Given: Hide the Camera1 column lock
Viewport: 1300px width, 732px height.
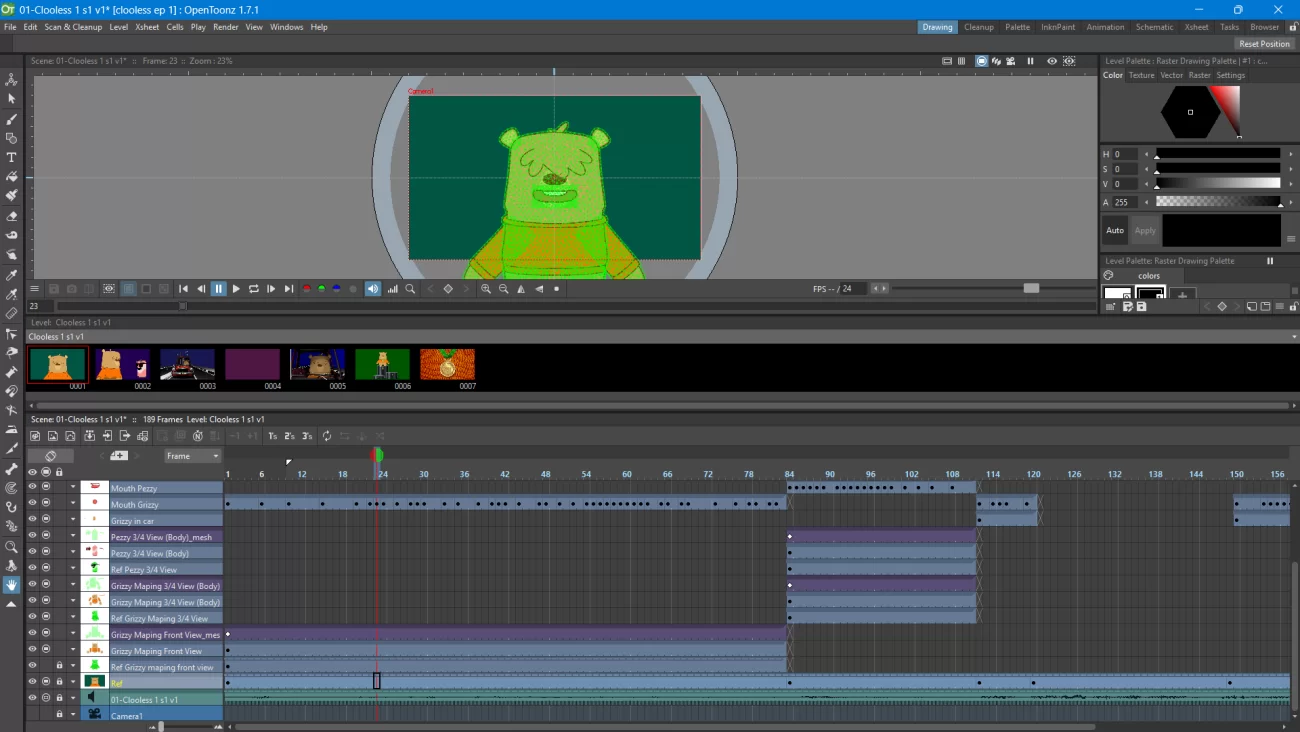Looking at the screenshot, I should click(59, 714).
